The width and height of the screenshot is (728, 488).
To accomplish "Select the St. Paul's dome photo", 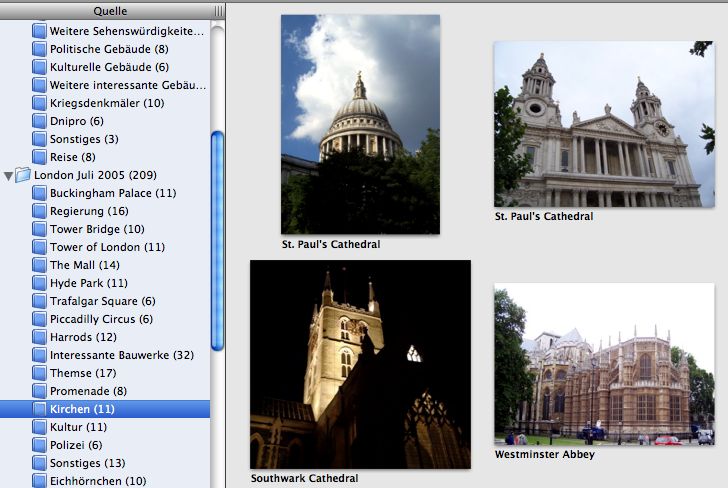I will [360, 124].
